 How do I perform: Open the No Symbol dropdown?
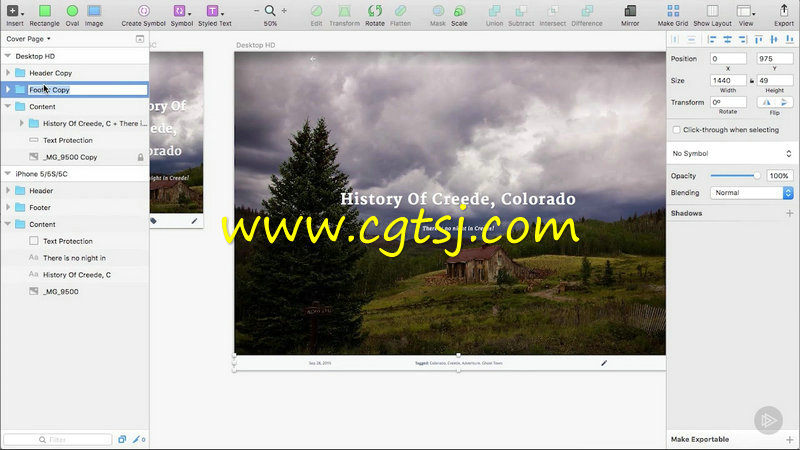click(x=732, y=154)
